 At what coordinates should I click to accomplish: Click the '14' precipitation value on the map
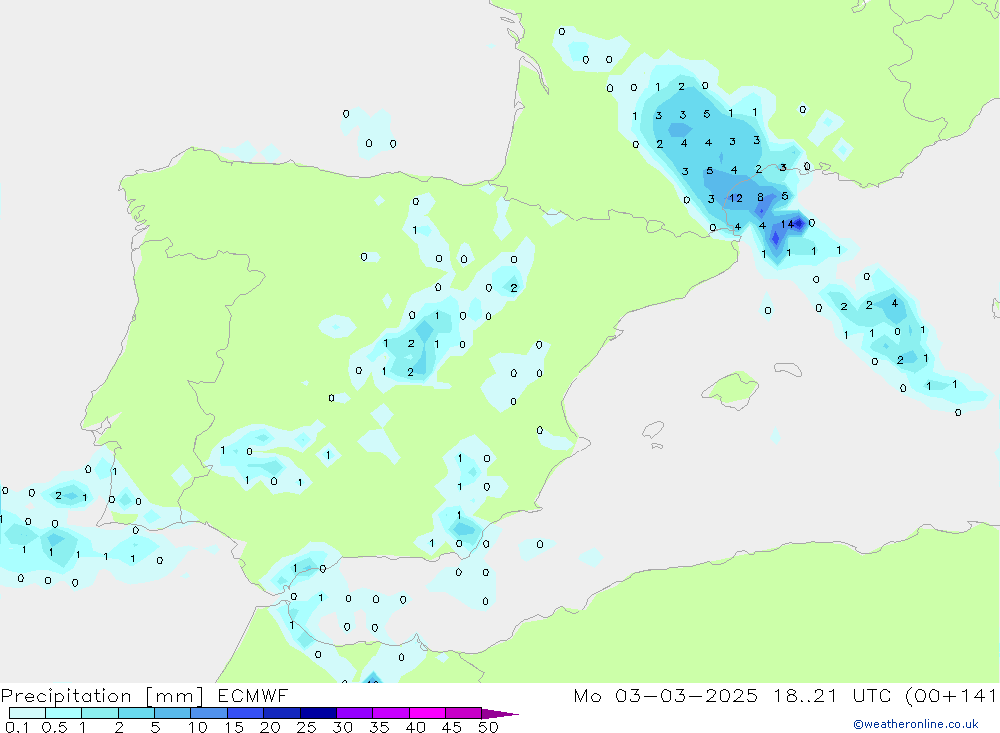[x=787, y=224]
